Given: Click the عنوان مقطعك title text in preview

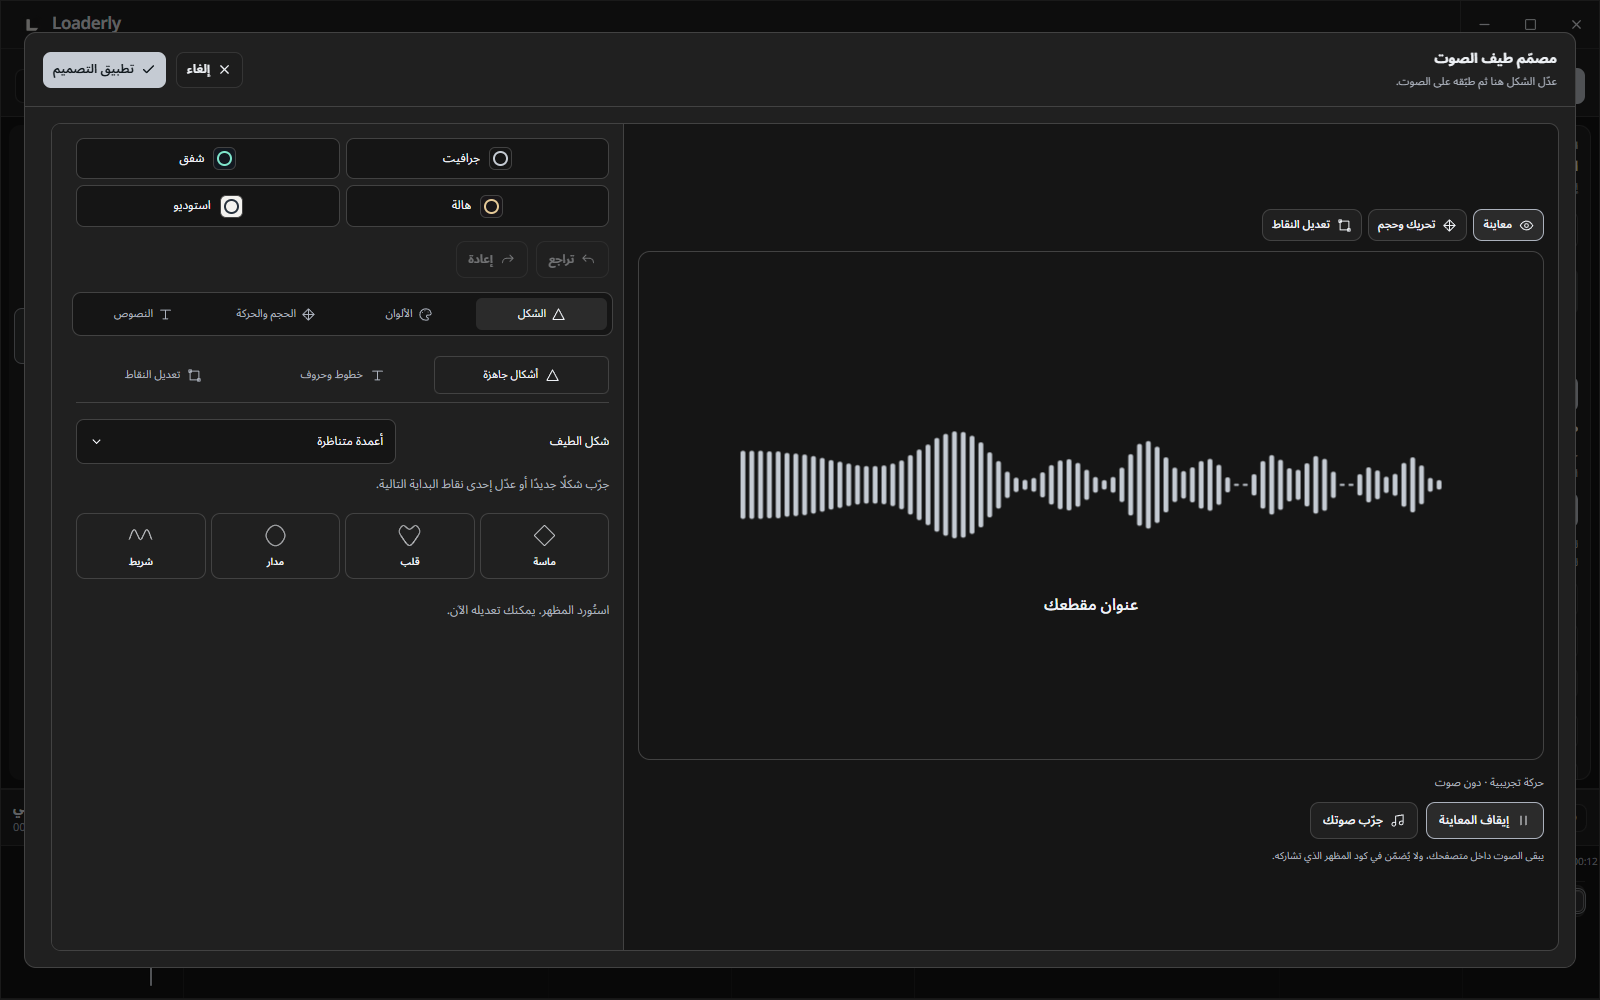Looking at the screenshot, I should (1091, 605).
